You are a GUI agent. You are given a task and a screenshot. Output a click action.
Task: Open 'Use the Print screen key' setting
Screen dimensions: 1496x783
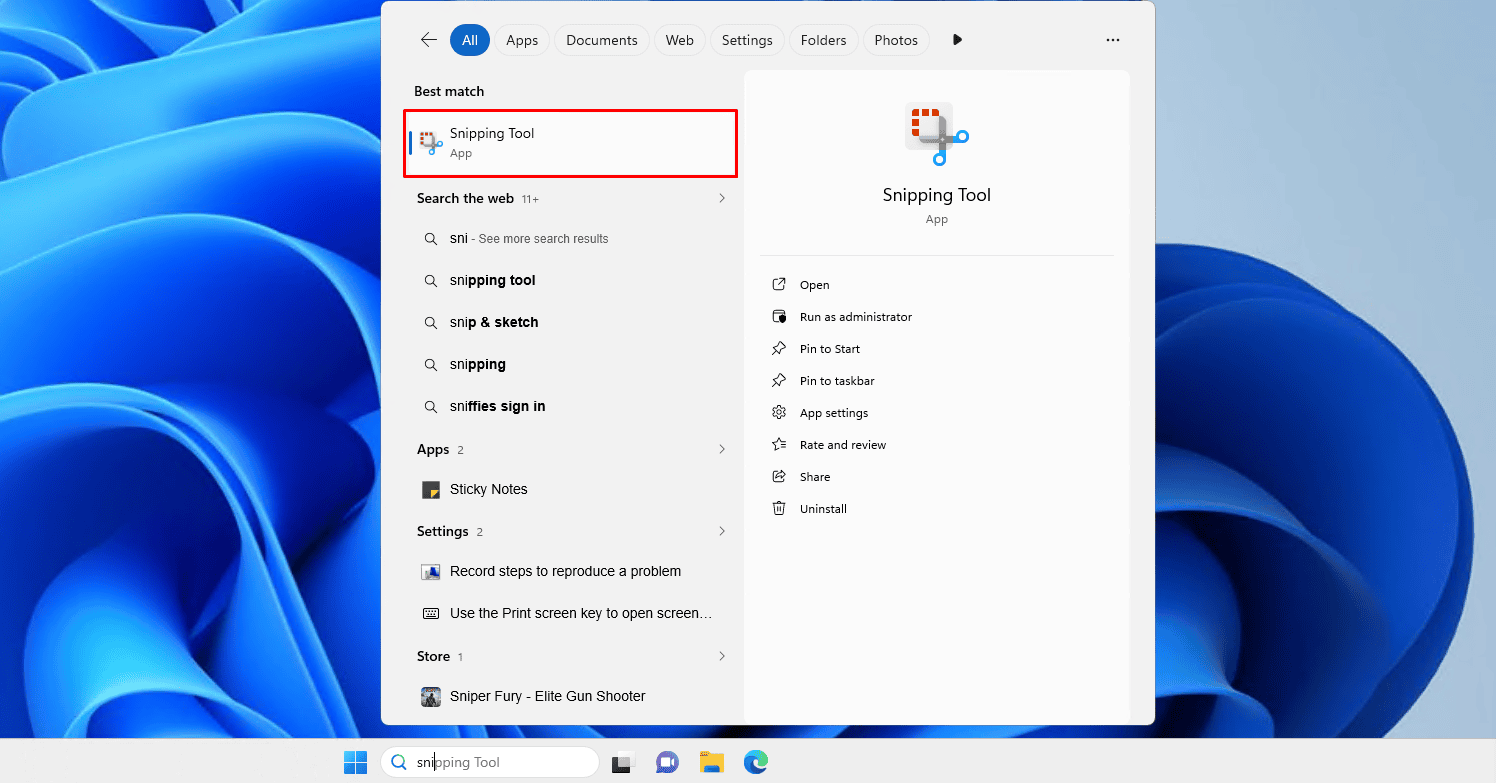point(570,613)
